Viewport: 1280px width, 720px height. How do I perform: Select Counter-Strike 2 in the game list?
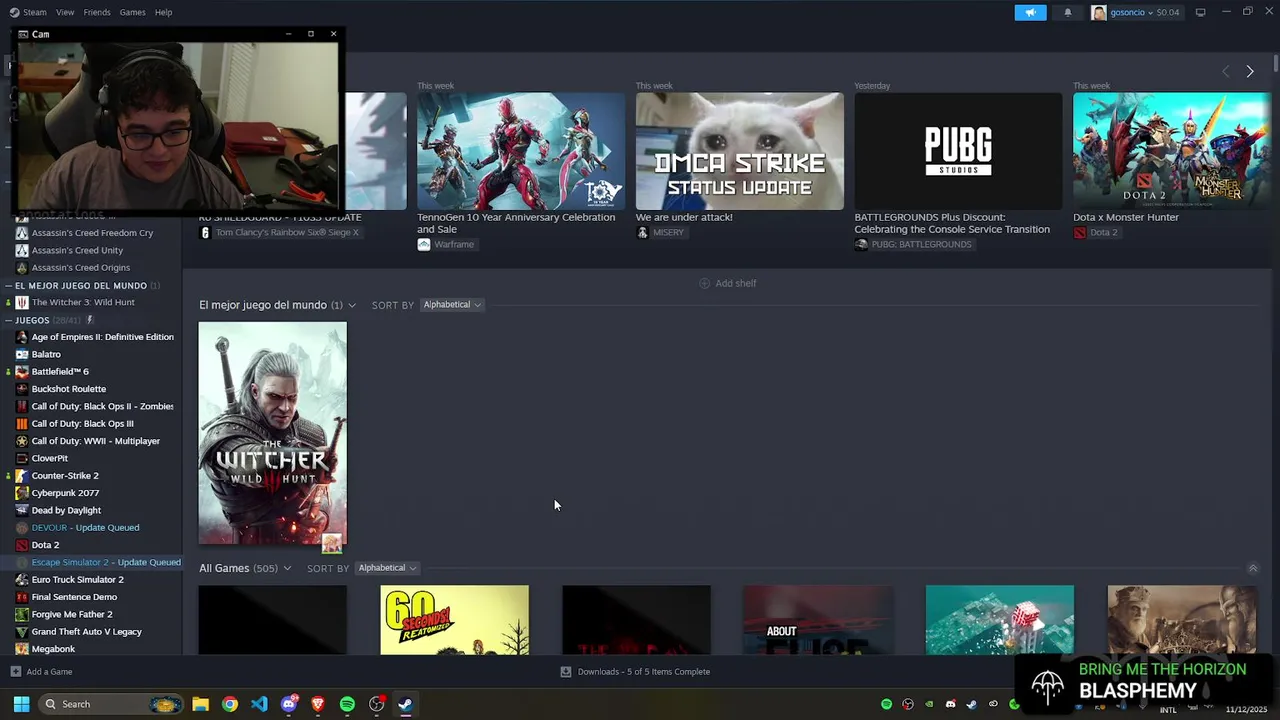click(x=65, y=475)
